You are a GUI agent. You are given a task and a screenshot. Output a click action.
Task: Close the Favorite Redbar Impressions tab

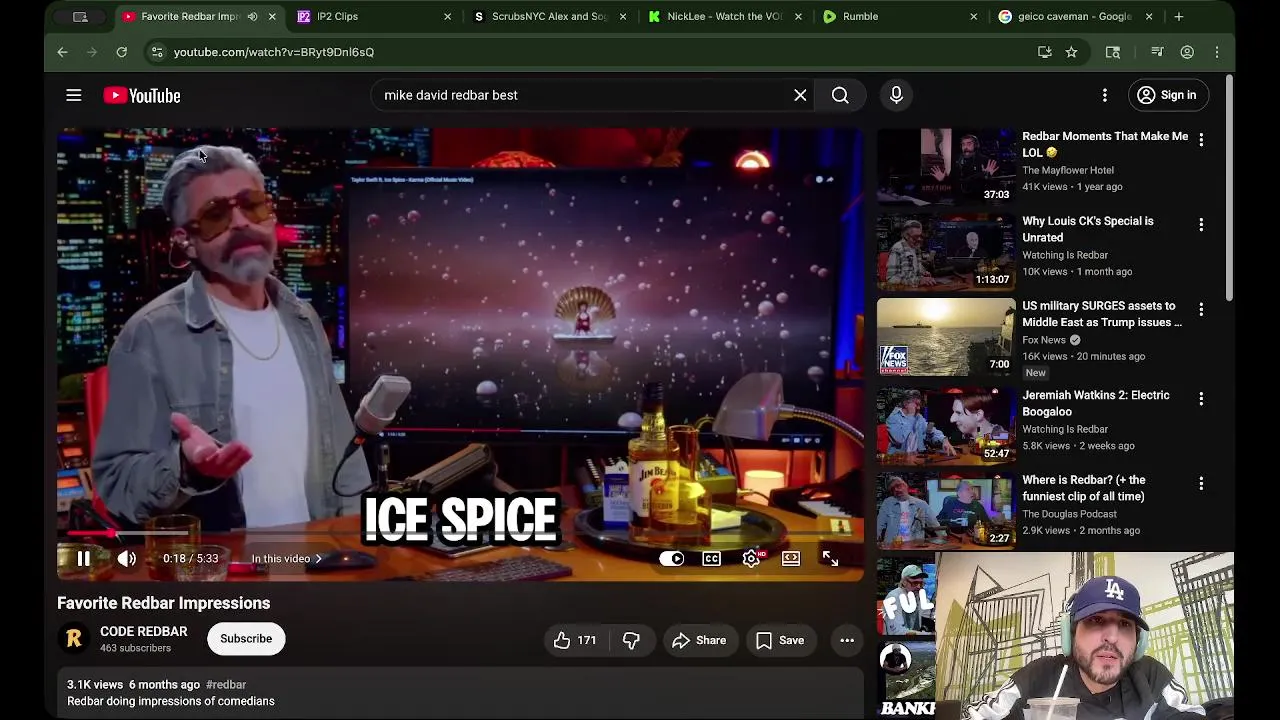(271, 16)
